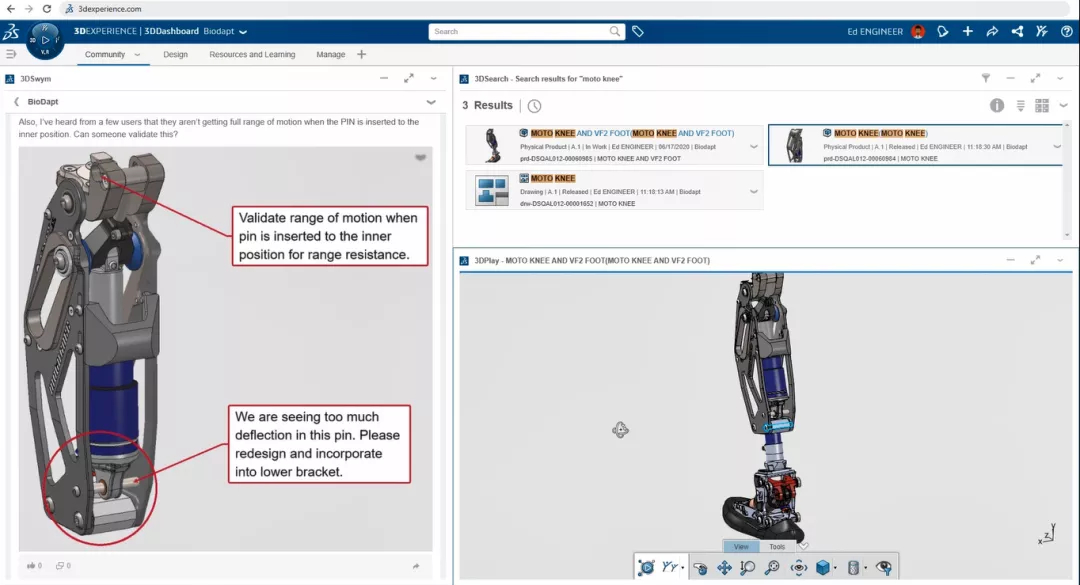Select the Tools tab in 3DPlay toolbar
The height and width of the screenshot is (585, 1080).
777,547
